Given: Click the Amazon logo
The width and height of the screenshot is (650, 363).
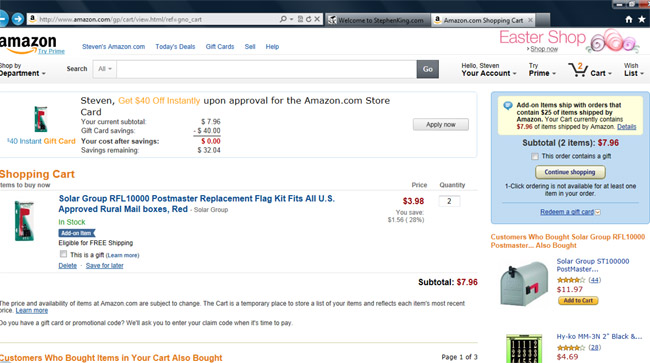Looking at the screenshot, I should pyautogui.click(x=28, y=44).
